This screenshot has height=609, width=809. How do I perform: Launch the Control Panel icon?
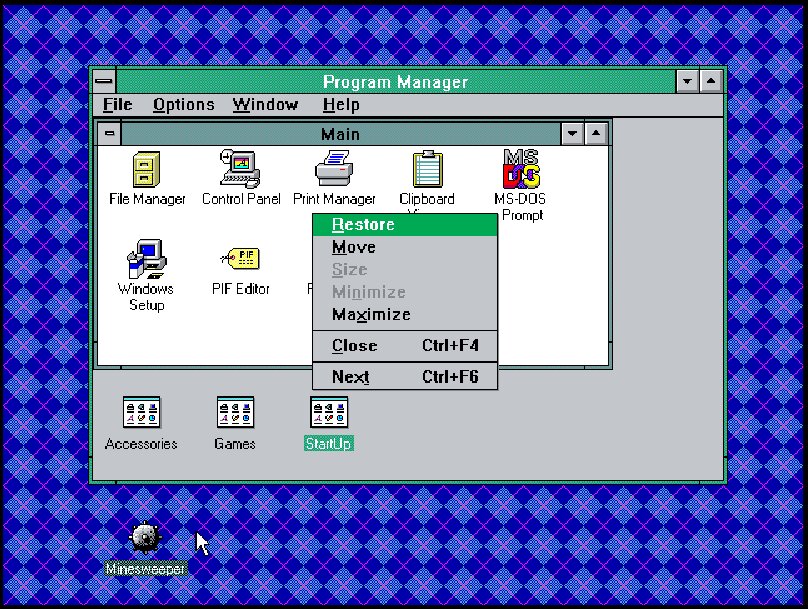click(x=240, y=169)
